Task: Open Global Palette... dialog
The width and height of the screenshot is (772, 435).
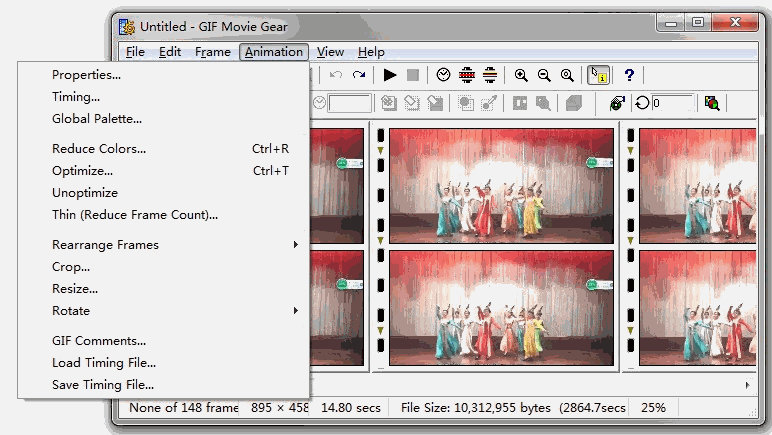Action: click(163, 119)
